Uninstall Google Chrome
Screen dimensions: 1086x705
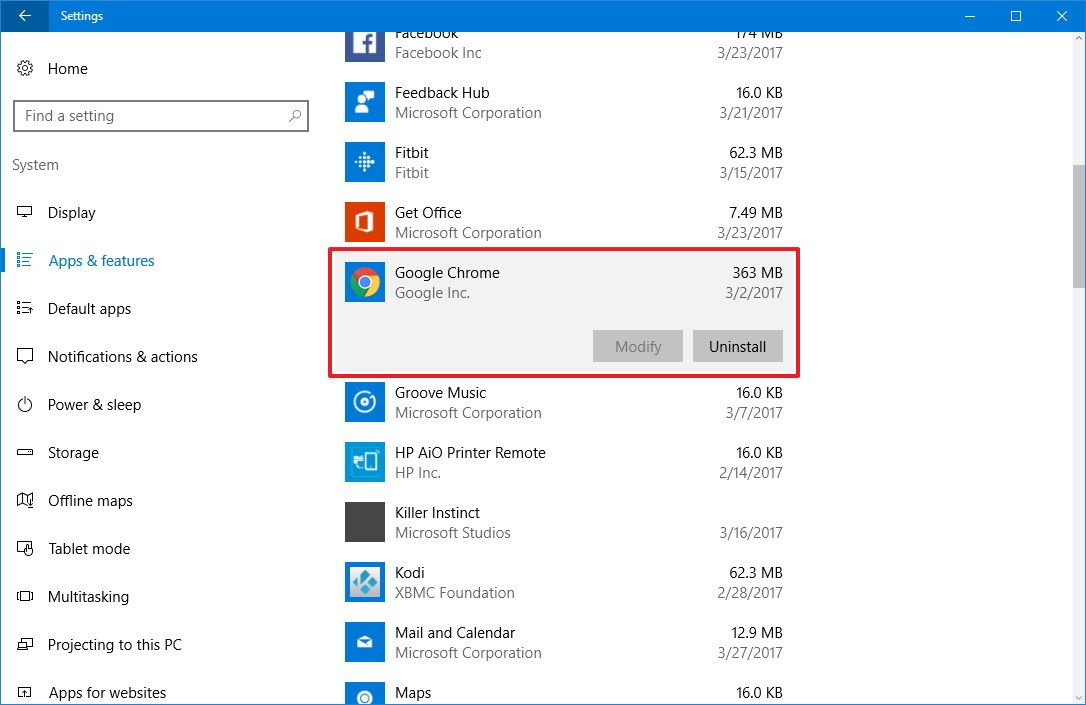(737, 346)
